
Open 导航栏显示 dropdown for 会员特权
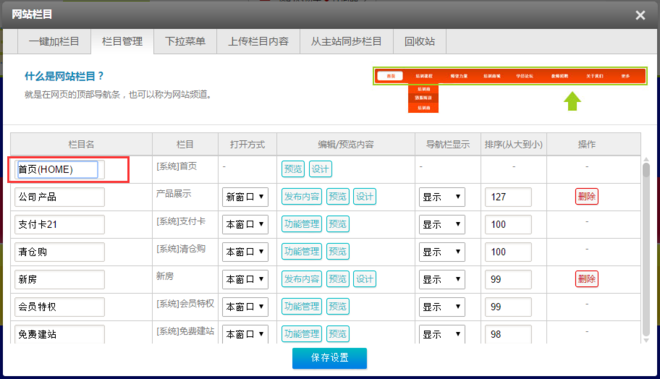(442, 307)
